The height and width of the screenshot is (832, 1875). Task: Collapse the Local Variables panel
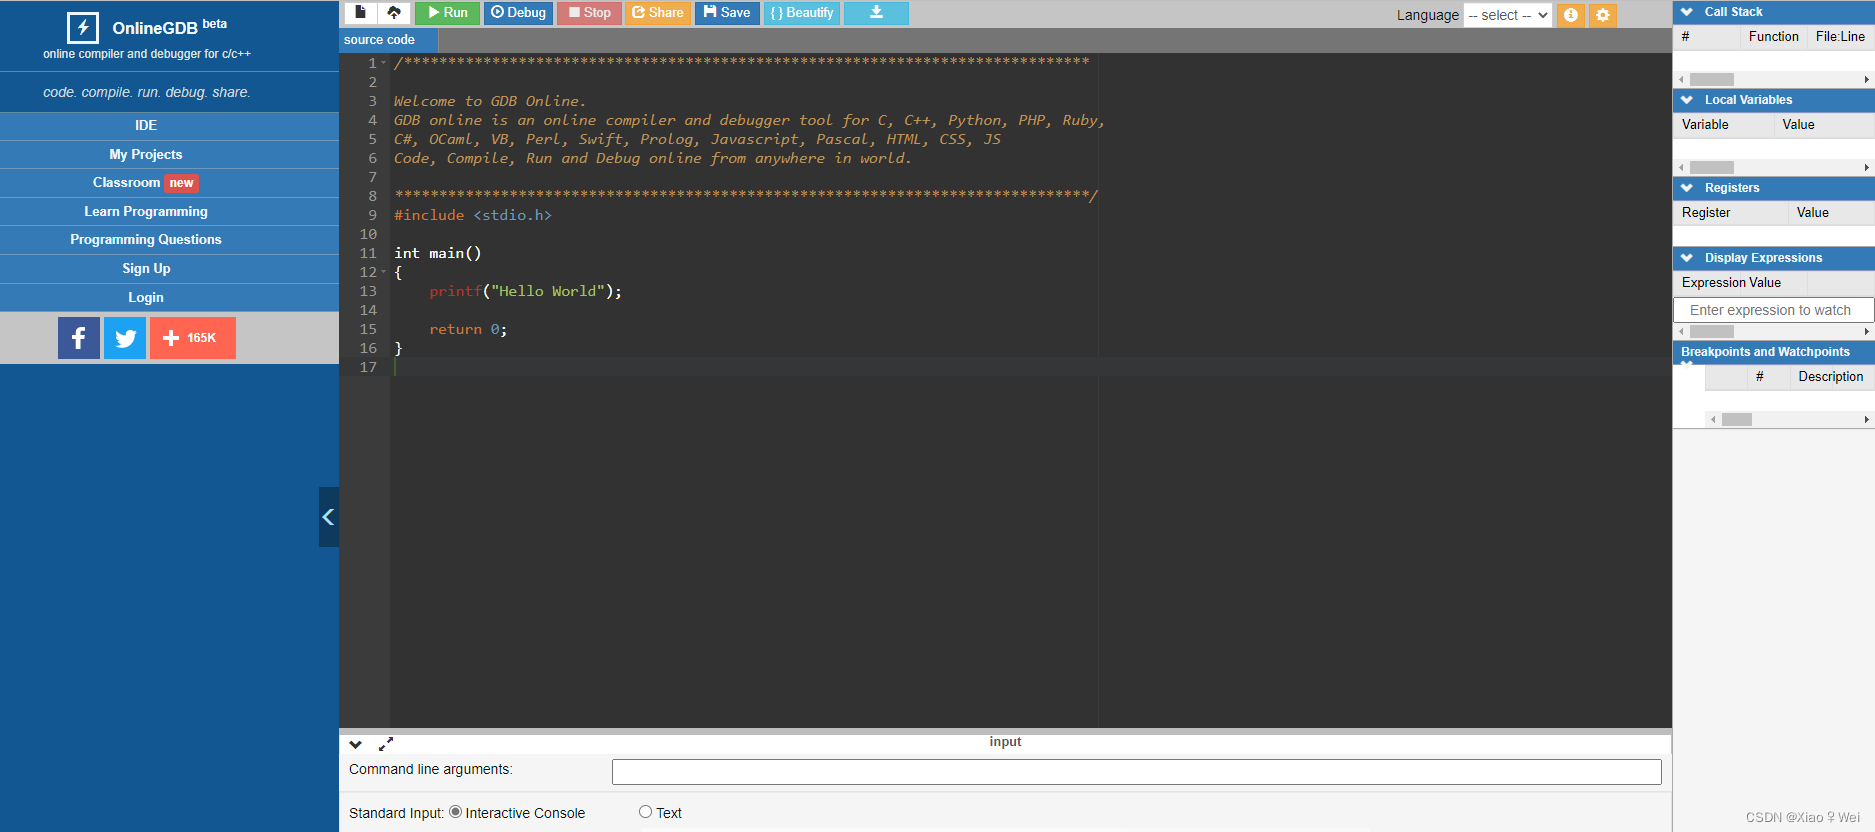pos(1687,100)
